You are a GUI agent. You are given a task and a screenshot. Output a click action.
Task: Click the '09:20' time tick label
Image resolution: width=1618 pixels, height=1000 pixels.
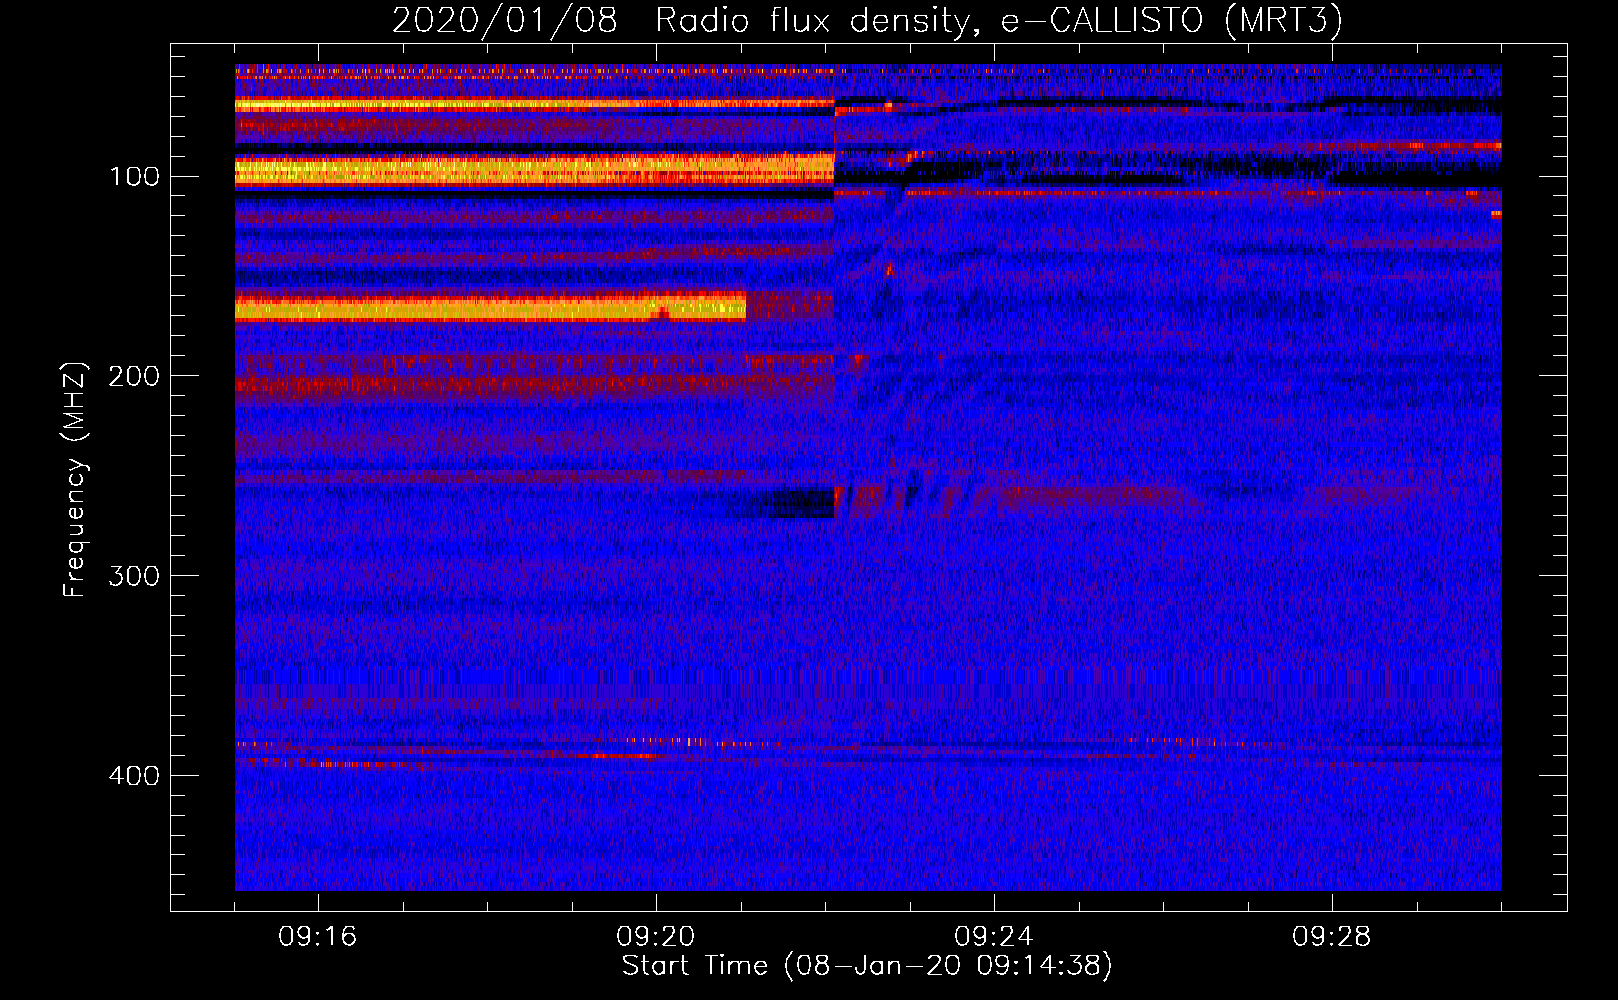click(656, 937)
